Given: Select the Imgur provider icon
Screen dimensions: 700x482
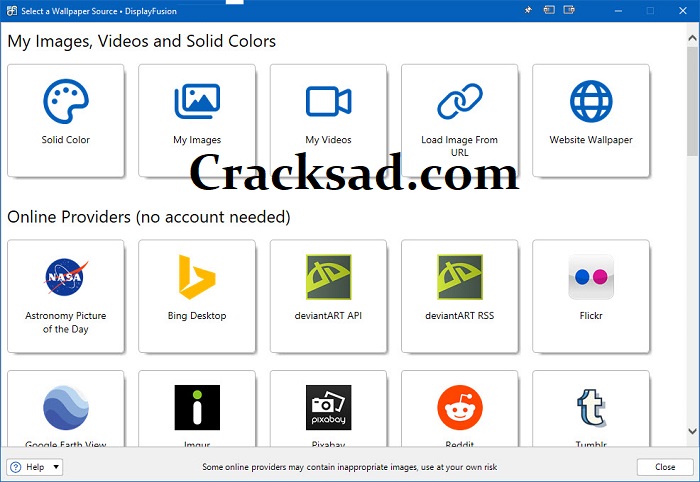Looking at the screenshot, I should (197, 407).
